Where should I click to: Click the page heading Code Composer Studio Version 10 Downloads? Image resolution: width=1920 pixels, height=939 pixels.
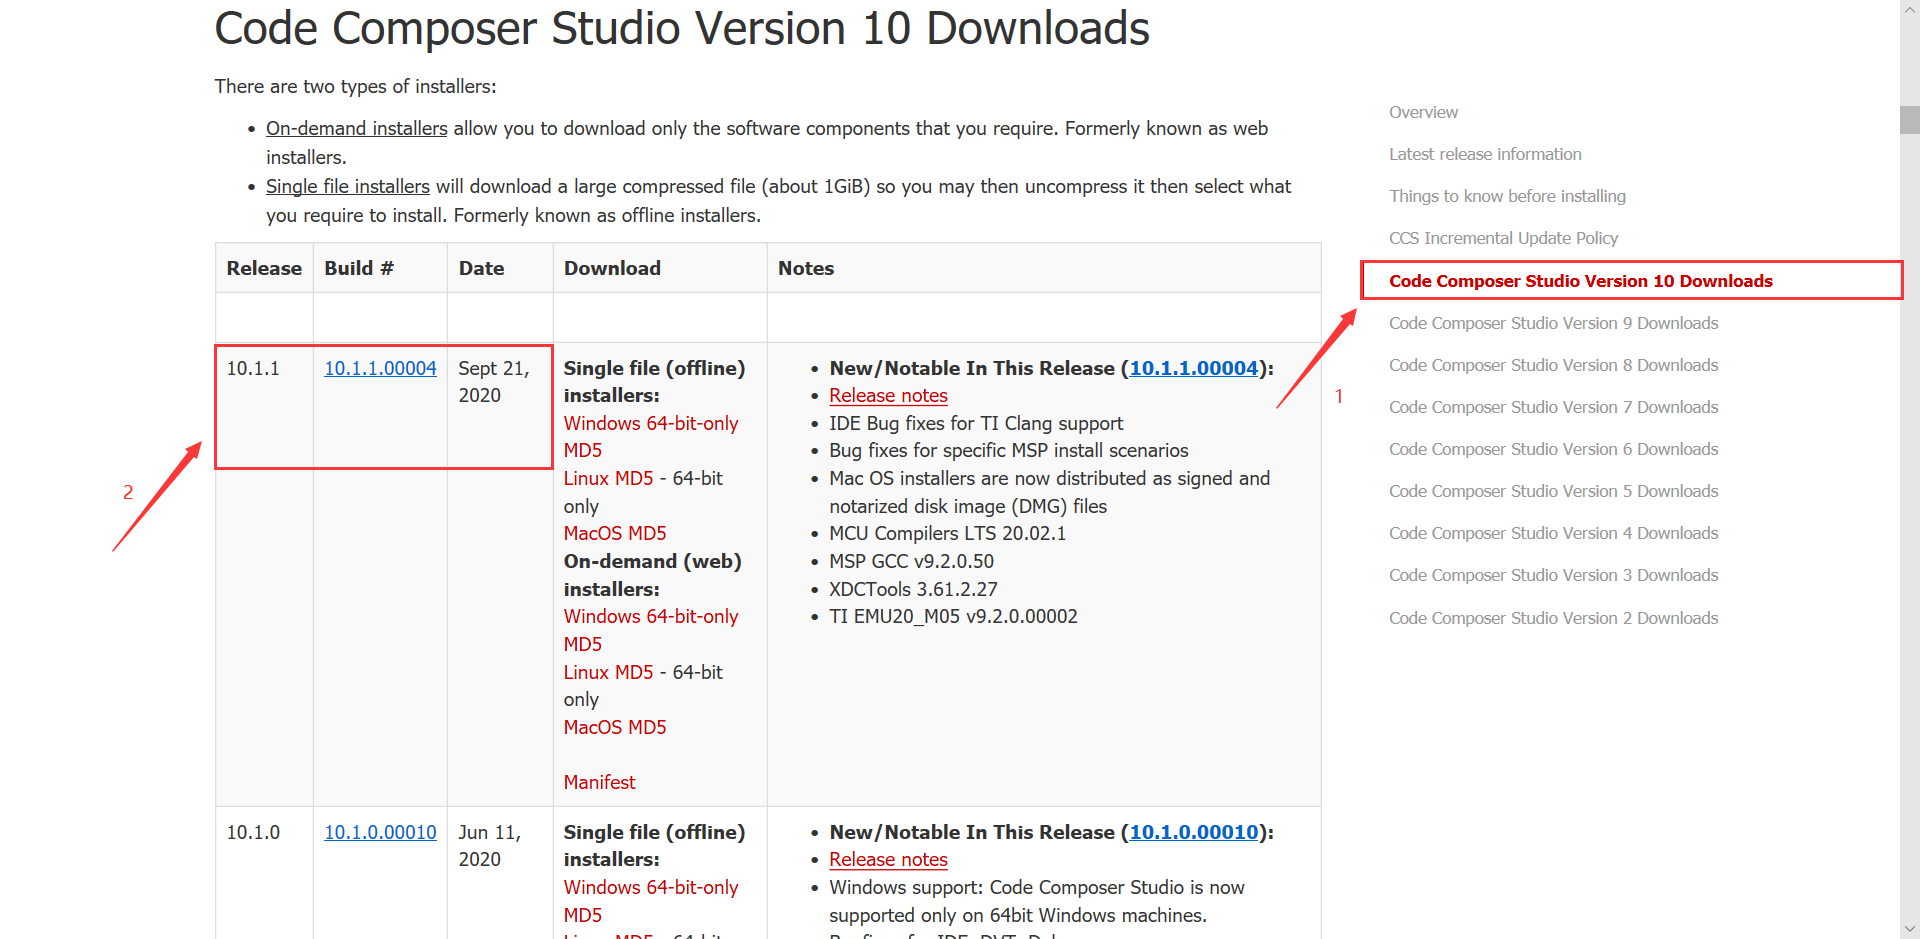[x=682, y=28]
